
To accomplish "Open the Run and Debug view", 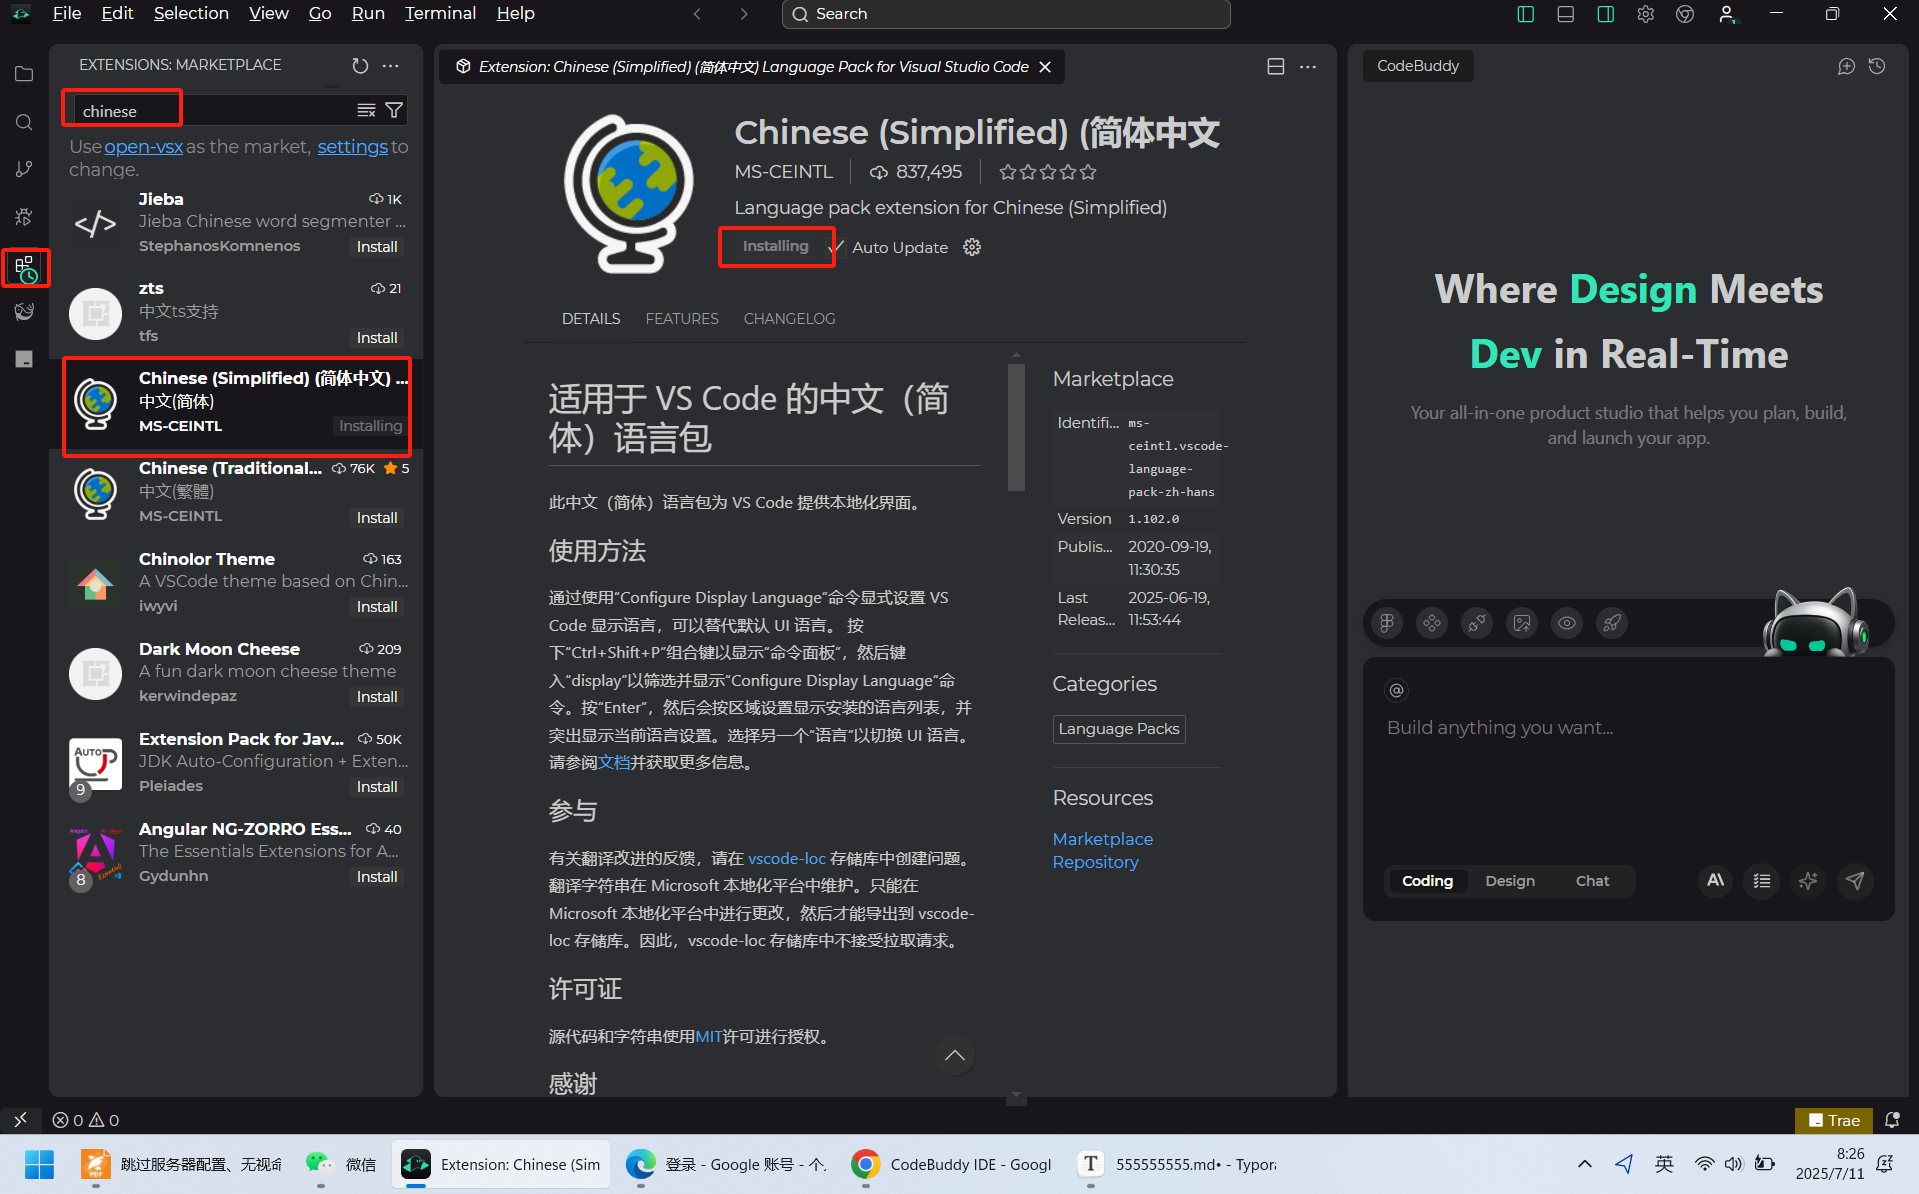I will click(24, 217).
